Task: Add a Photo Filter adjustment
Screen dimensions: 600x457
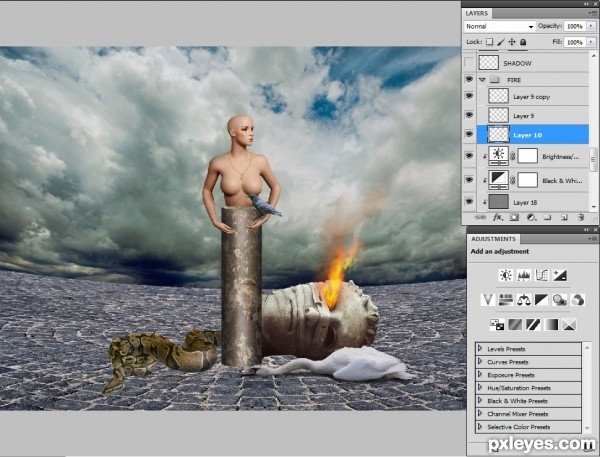Action: (559, 300)
